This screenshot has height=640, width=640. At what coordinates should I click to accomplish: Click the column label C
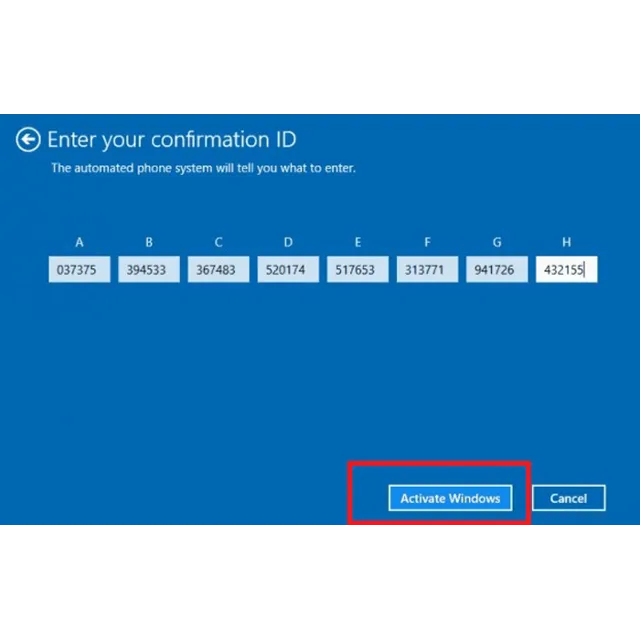coord(218,242)
